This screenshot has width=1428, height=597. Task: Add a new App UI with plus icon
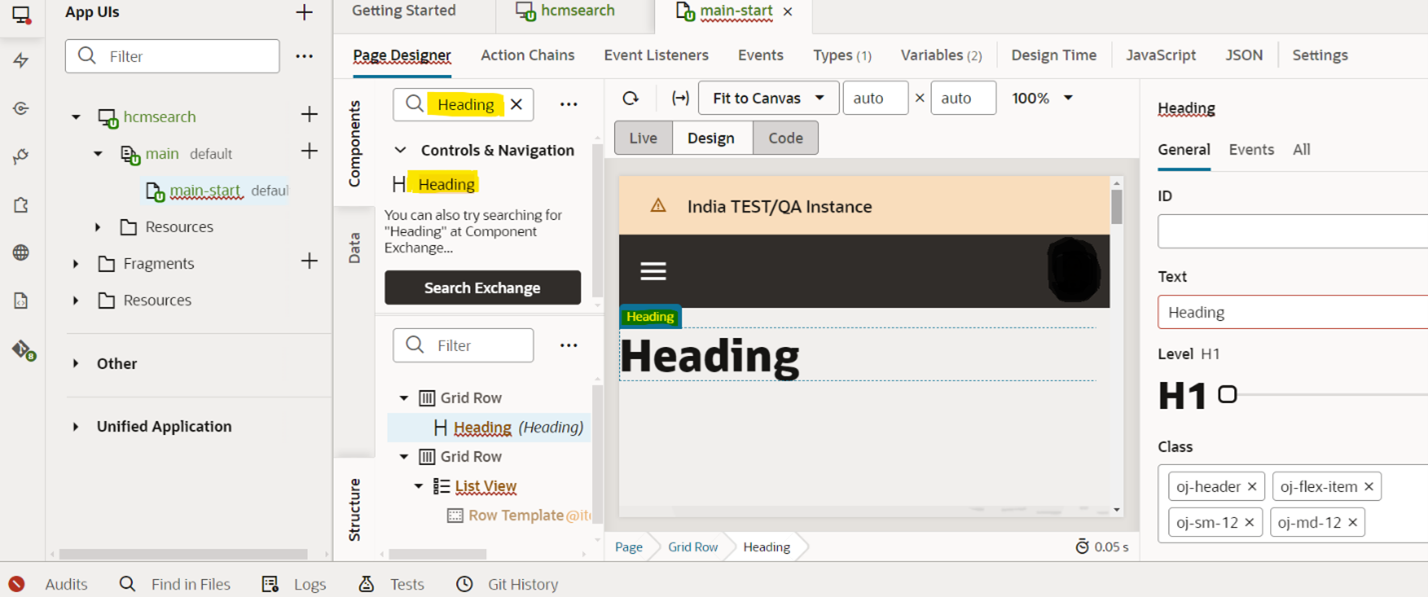[x=304, y=13]
